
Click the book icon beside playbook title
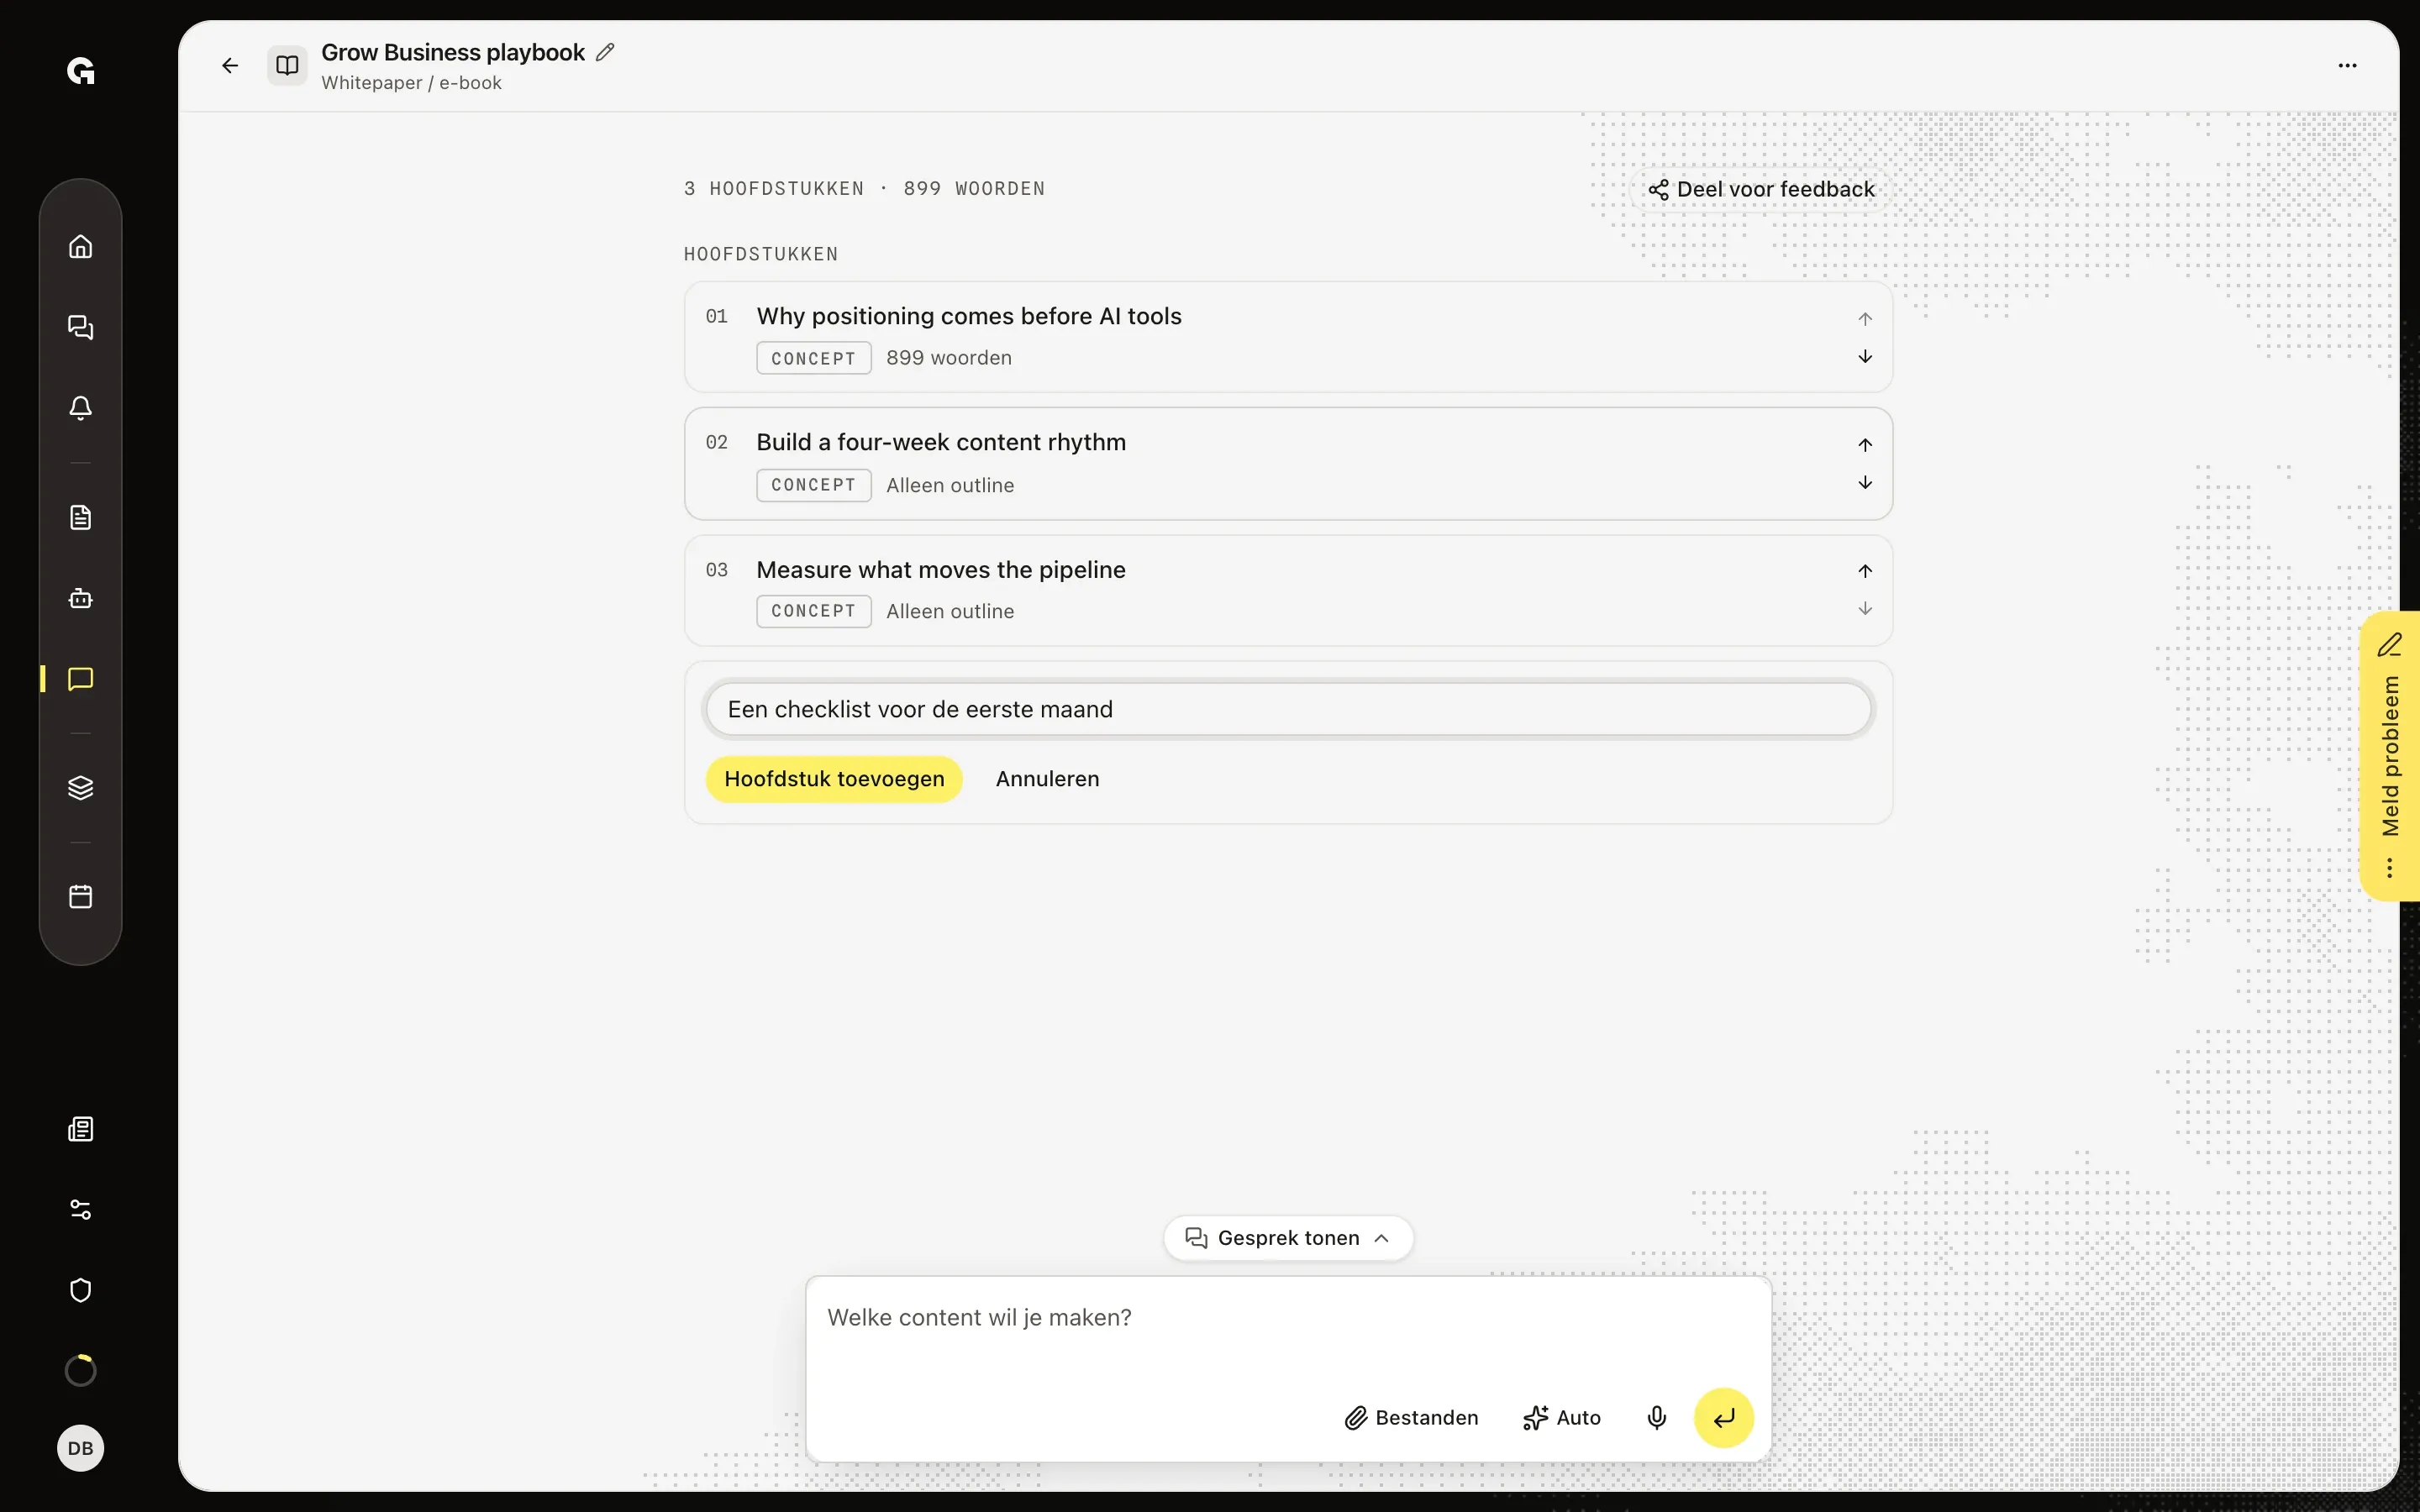point(287,66)
